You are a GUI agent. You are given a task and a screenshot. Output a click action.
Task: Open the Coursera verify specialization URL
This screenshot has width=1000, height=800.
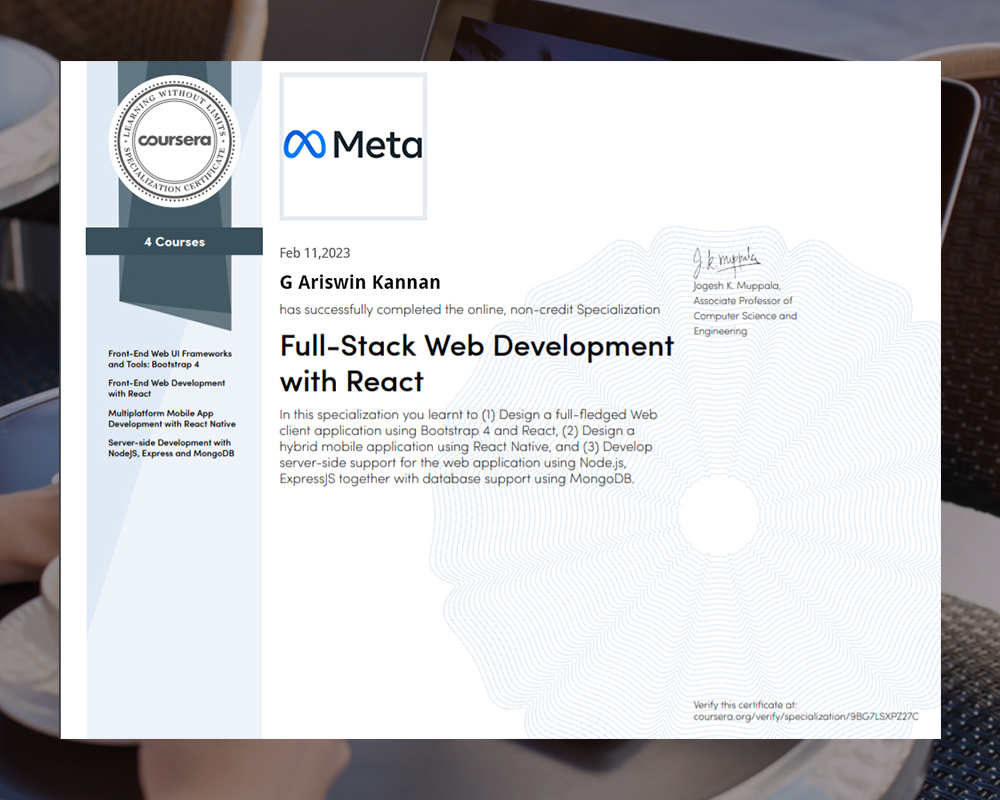[805, 717]
